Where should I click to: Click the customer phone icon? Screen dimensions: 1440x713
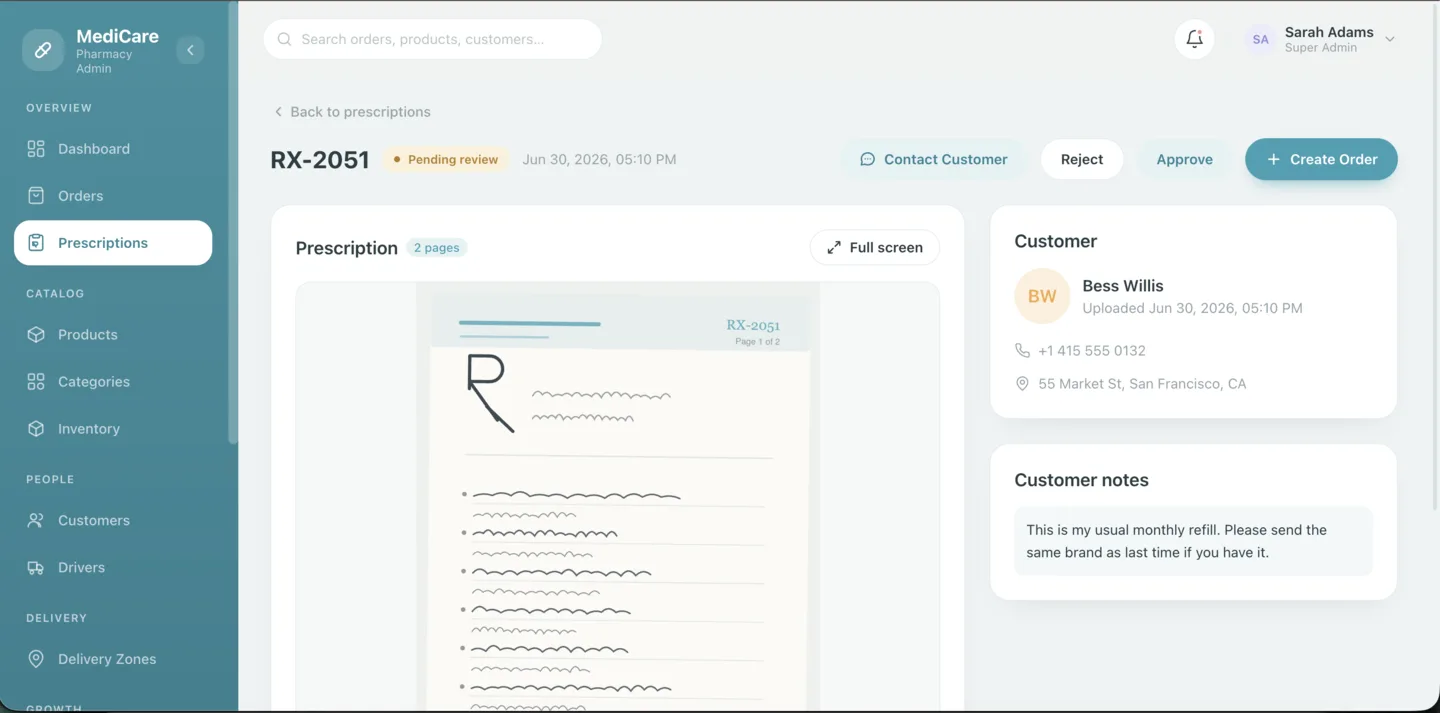tap(1022, 351)
